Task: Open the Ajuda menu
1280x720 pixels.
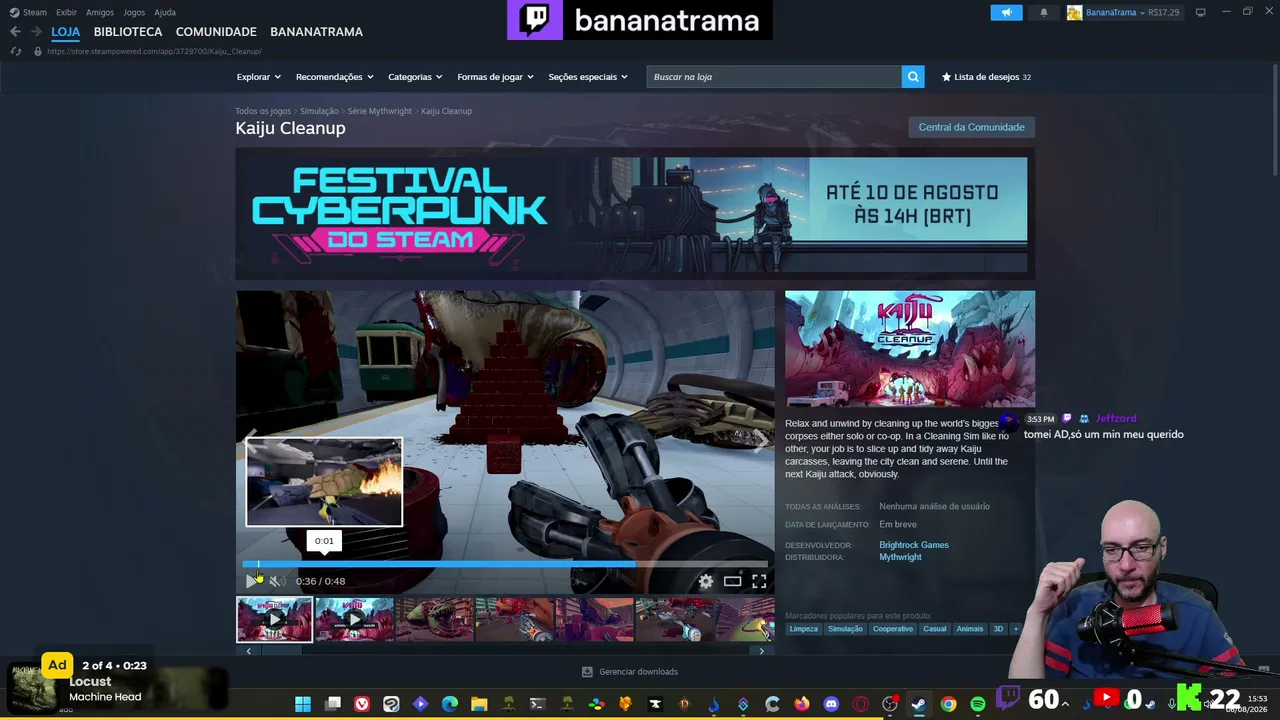Action: (165, 12)
